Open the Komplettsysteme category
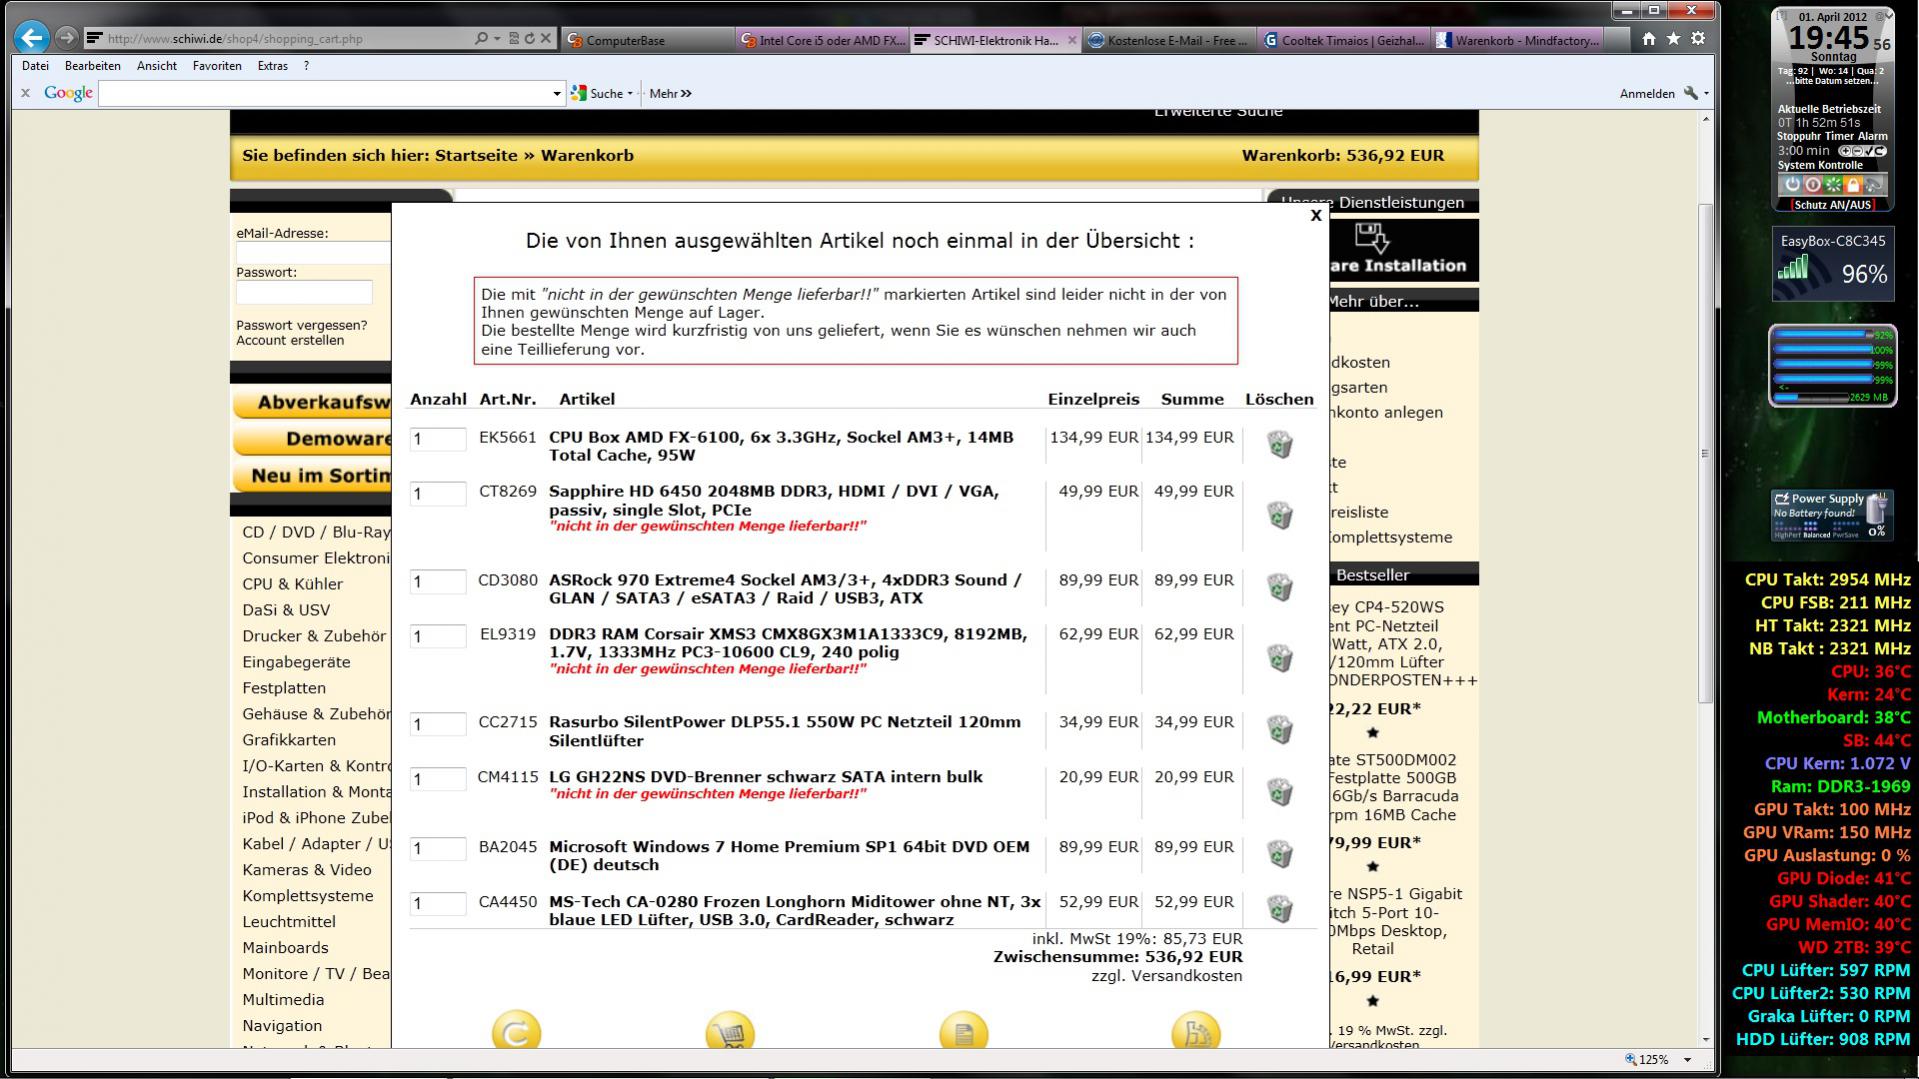The image size is (1919, 1079). coord(308,896)
